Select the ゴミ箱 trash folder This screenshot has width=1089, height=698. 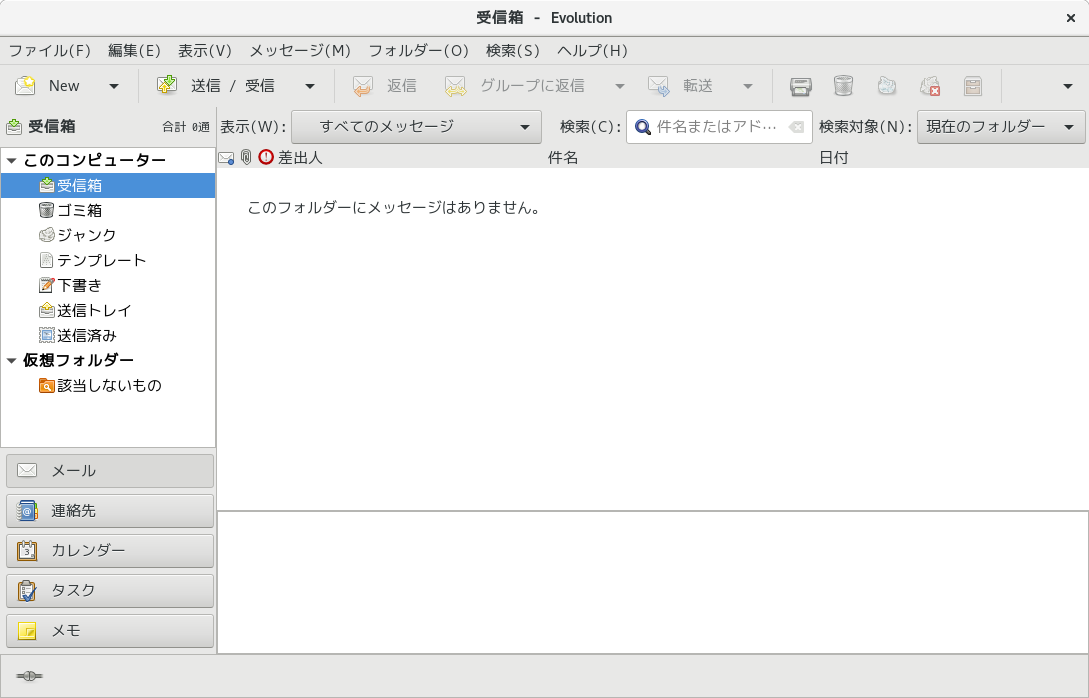78,210
